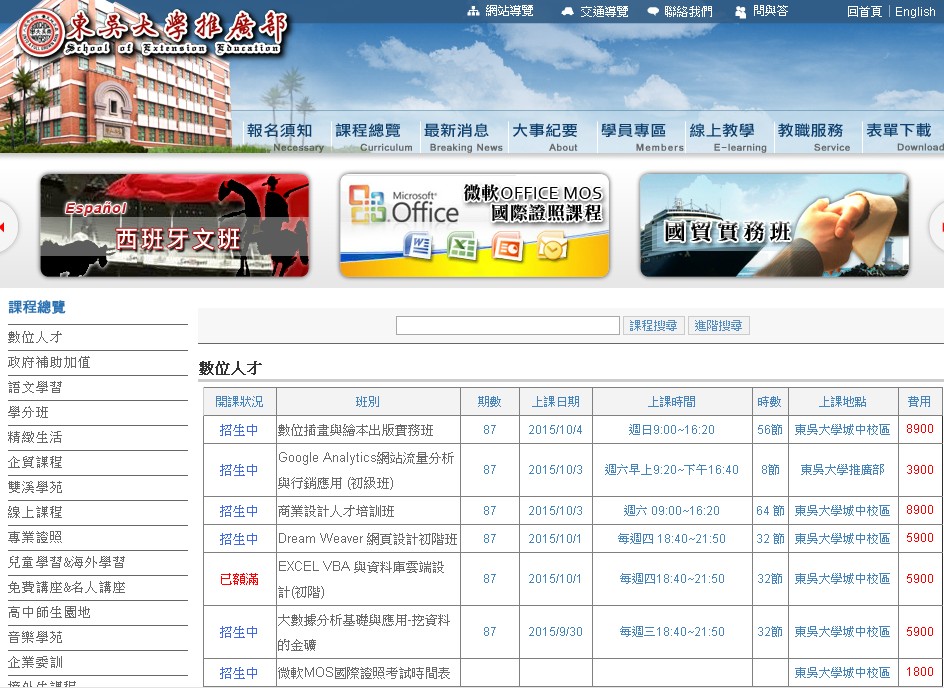Click the 56節 hours cell
This screenshot has width=944, height=688.
pos(769,430)
